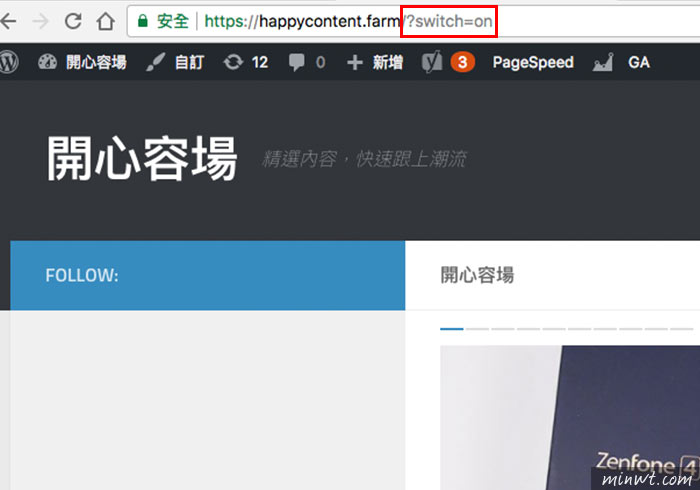The image size is (700, 490).
Task: Open the GA admin bar item
Action: 638,62
